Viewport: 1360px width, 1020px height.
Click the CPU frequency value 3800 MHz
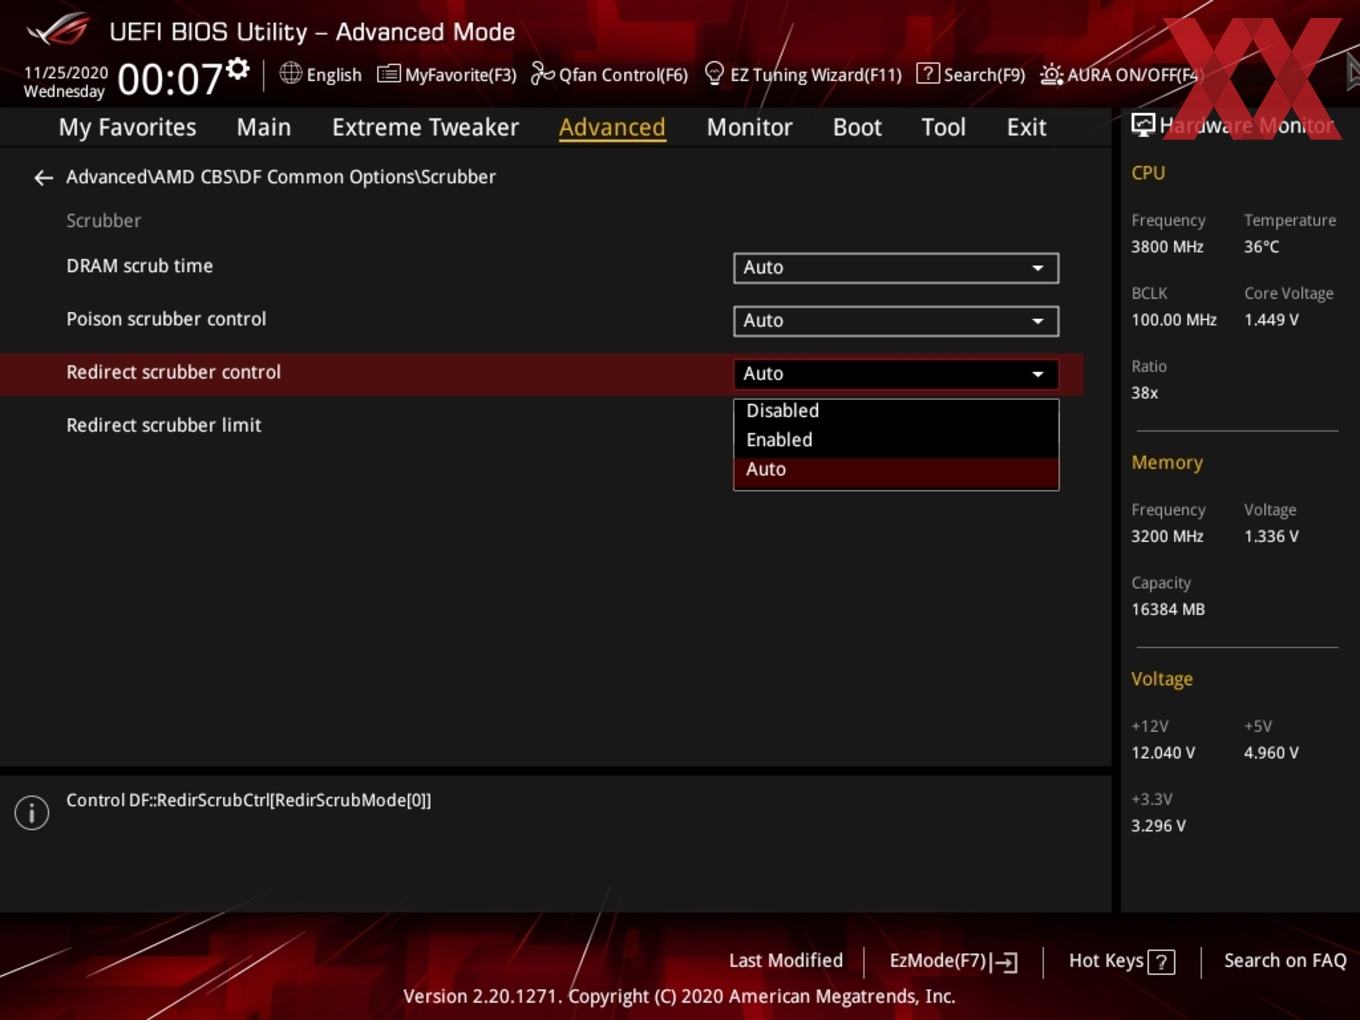[1167, 247]
